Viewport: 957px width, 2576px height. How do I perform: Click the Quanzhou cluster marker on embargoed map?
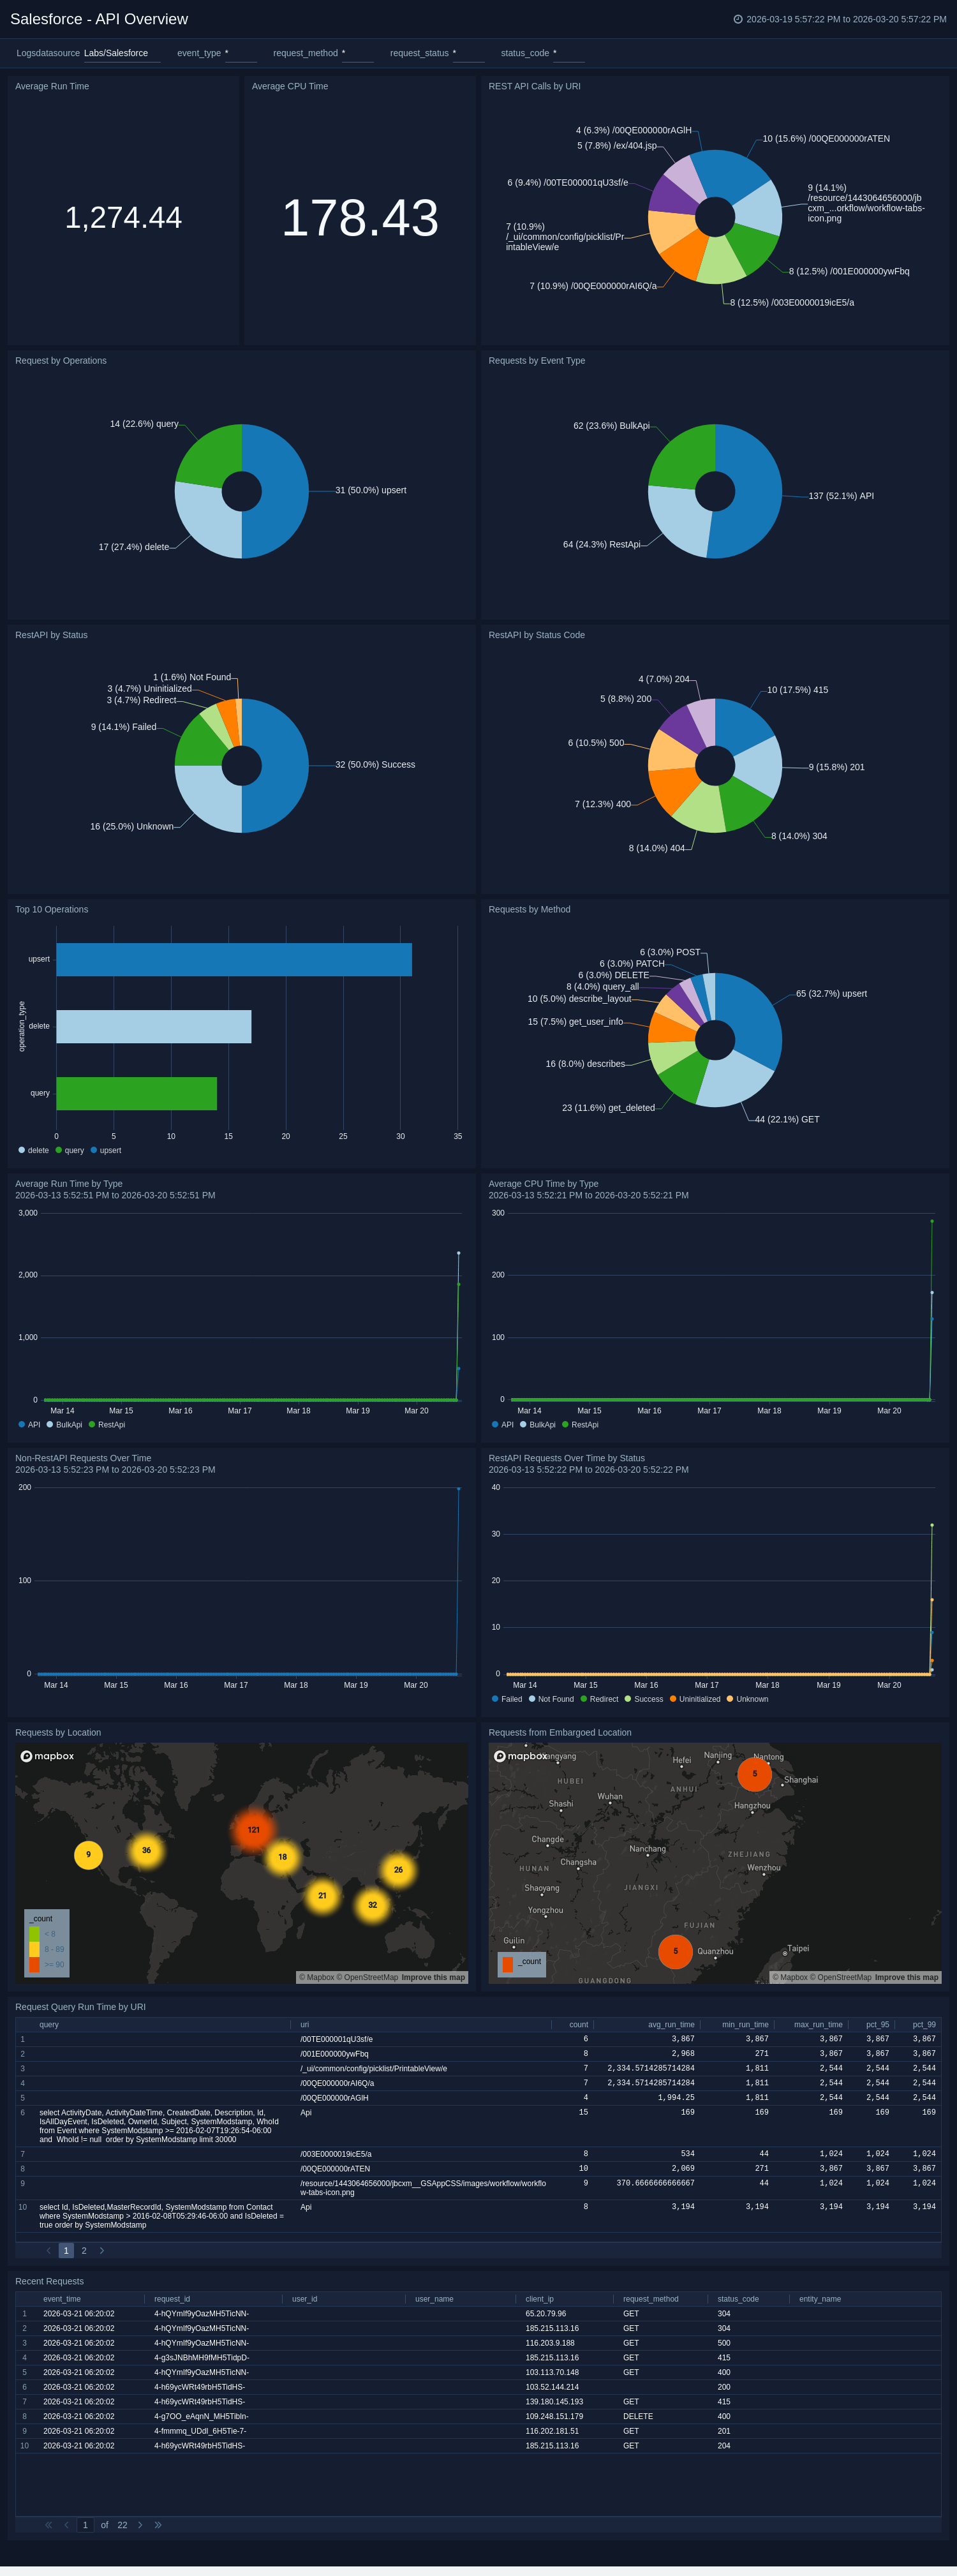(x=675, y=1951)
